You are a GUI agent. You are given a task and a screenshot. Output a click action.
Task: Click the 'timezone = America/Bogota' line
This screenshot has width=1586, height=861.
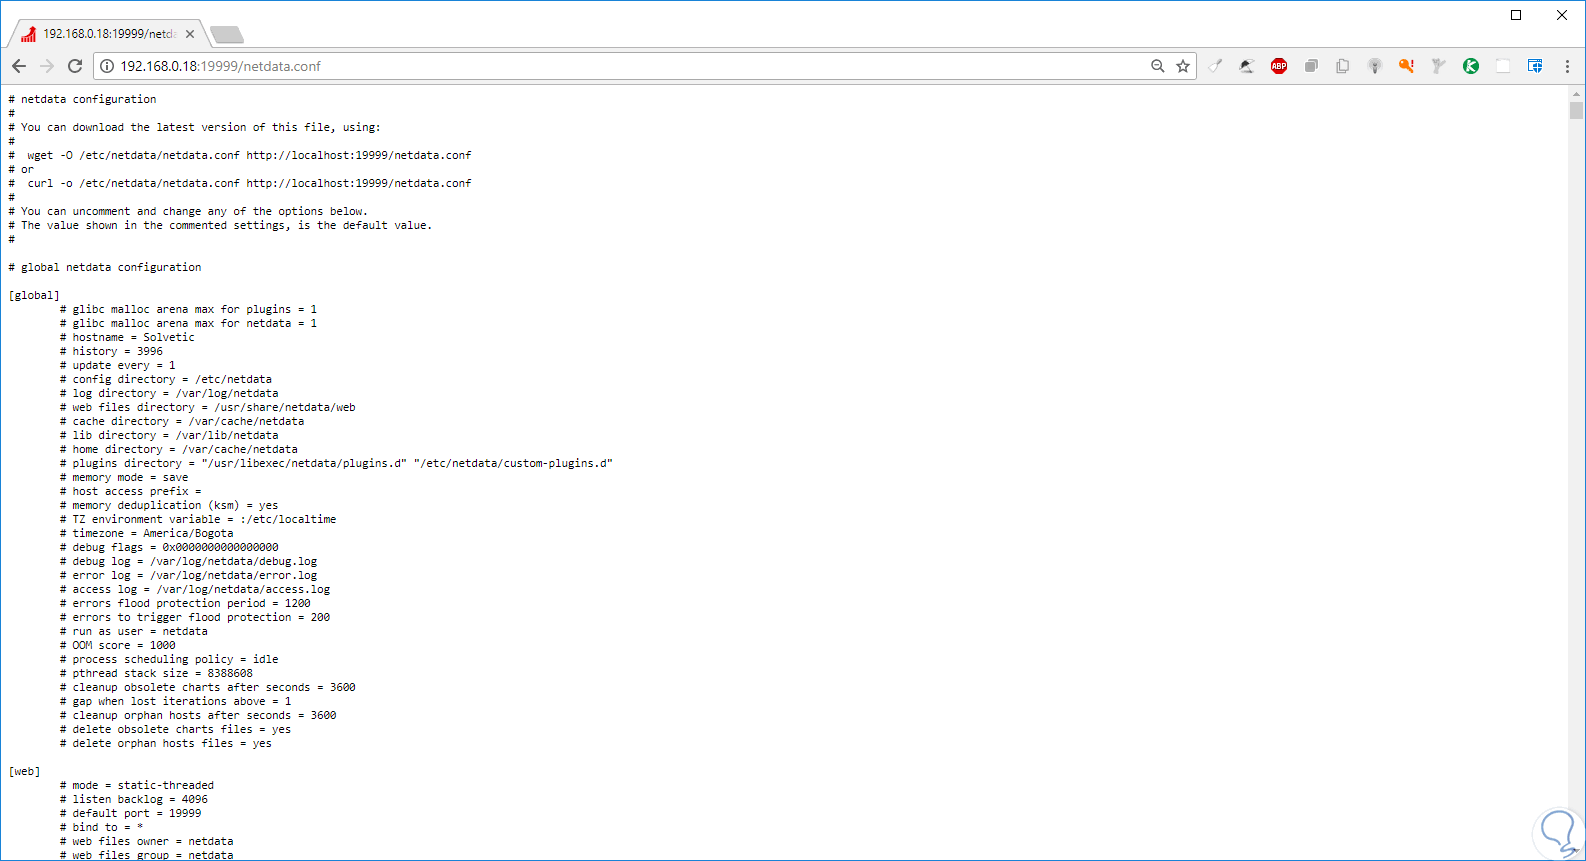146,533
